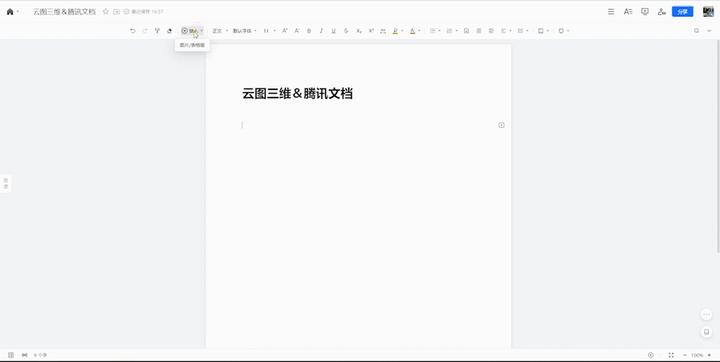
Task: Open the last toolbar icon dropdown
Action: coord(563,31)
